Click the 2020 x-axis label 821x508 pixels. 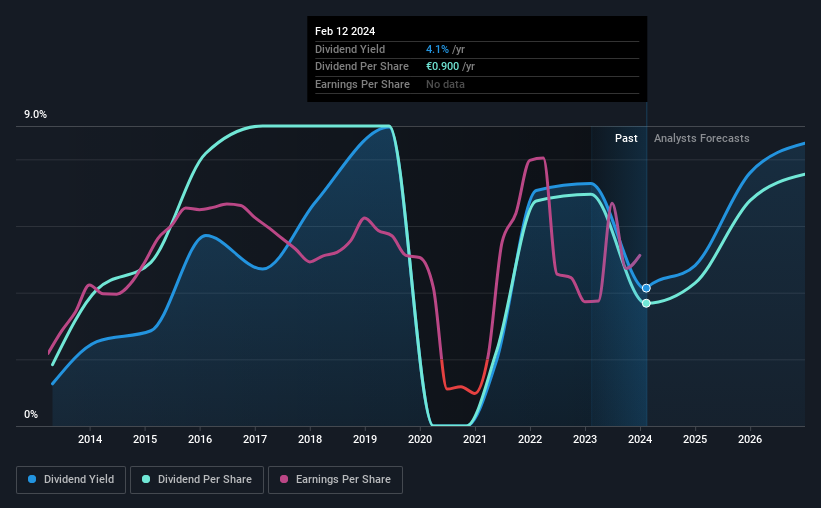point(420,439)
